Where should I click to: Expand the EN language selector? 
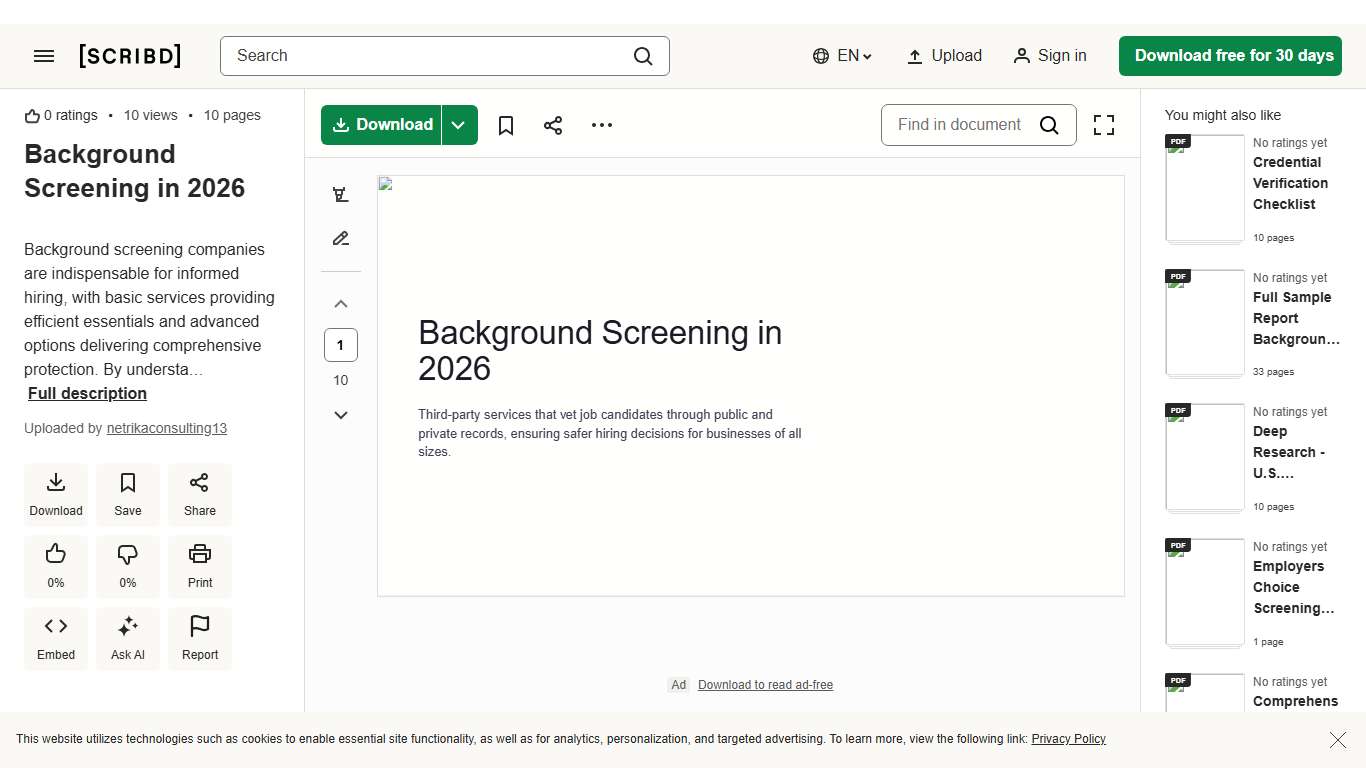click(x=842, y=56)
